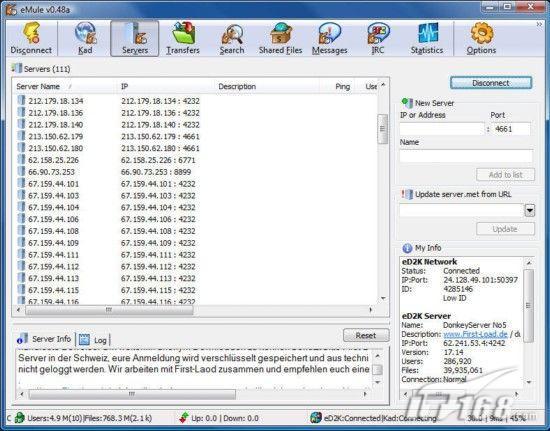This screenshot has width=550, height=431.
Task: Select server row 67.159.44.111
Action: tap(195, 255)
